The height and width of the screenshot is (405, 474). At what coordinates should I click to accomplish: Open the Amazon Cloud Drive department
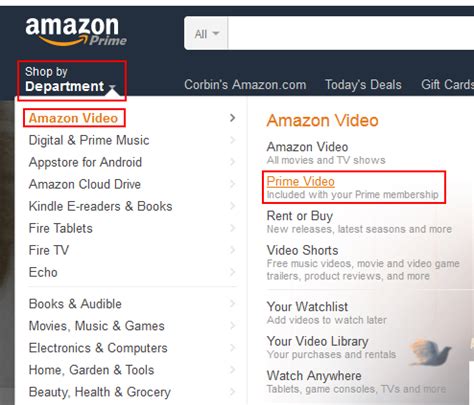(85, 184)
